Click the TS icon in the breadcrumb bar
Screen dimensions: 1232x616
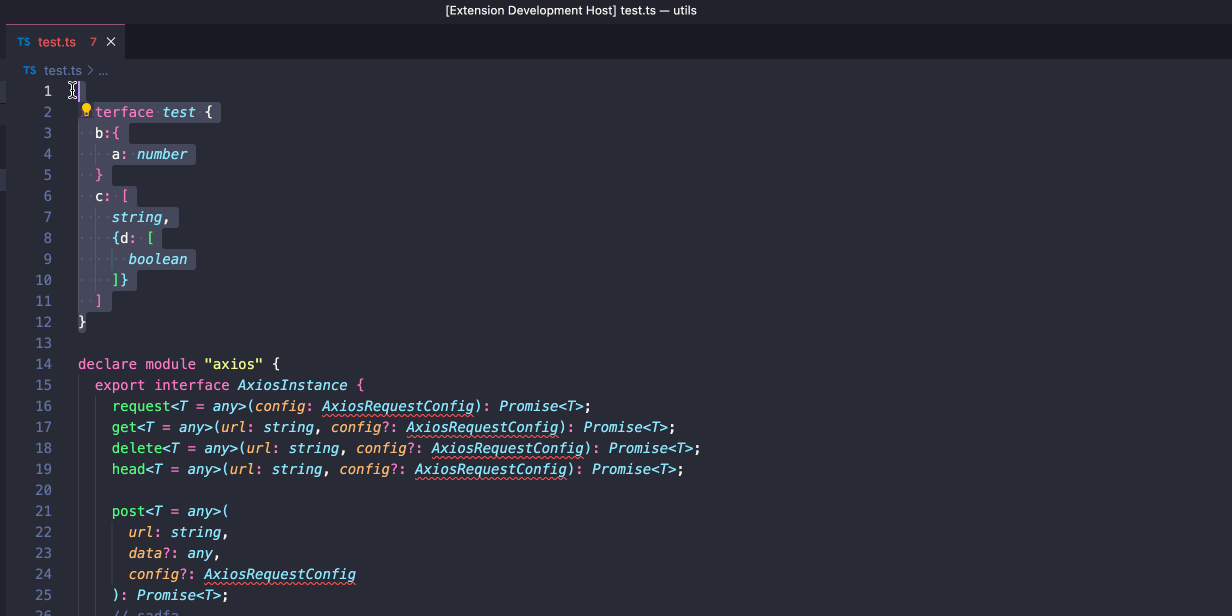pos(29,70)
